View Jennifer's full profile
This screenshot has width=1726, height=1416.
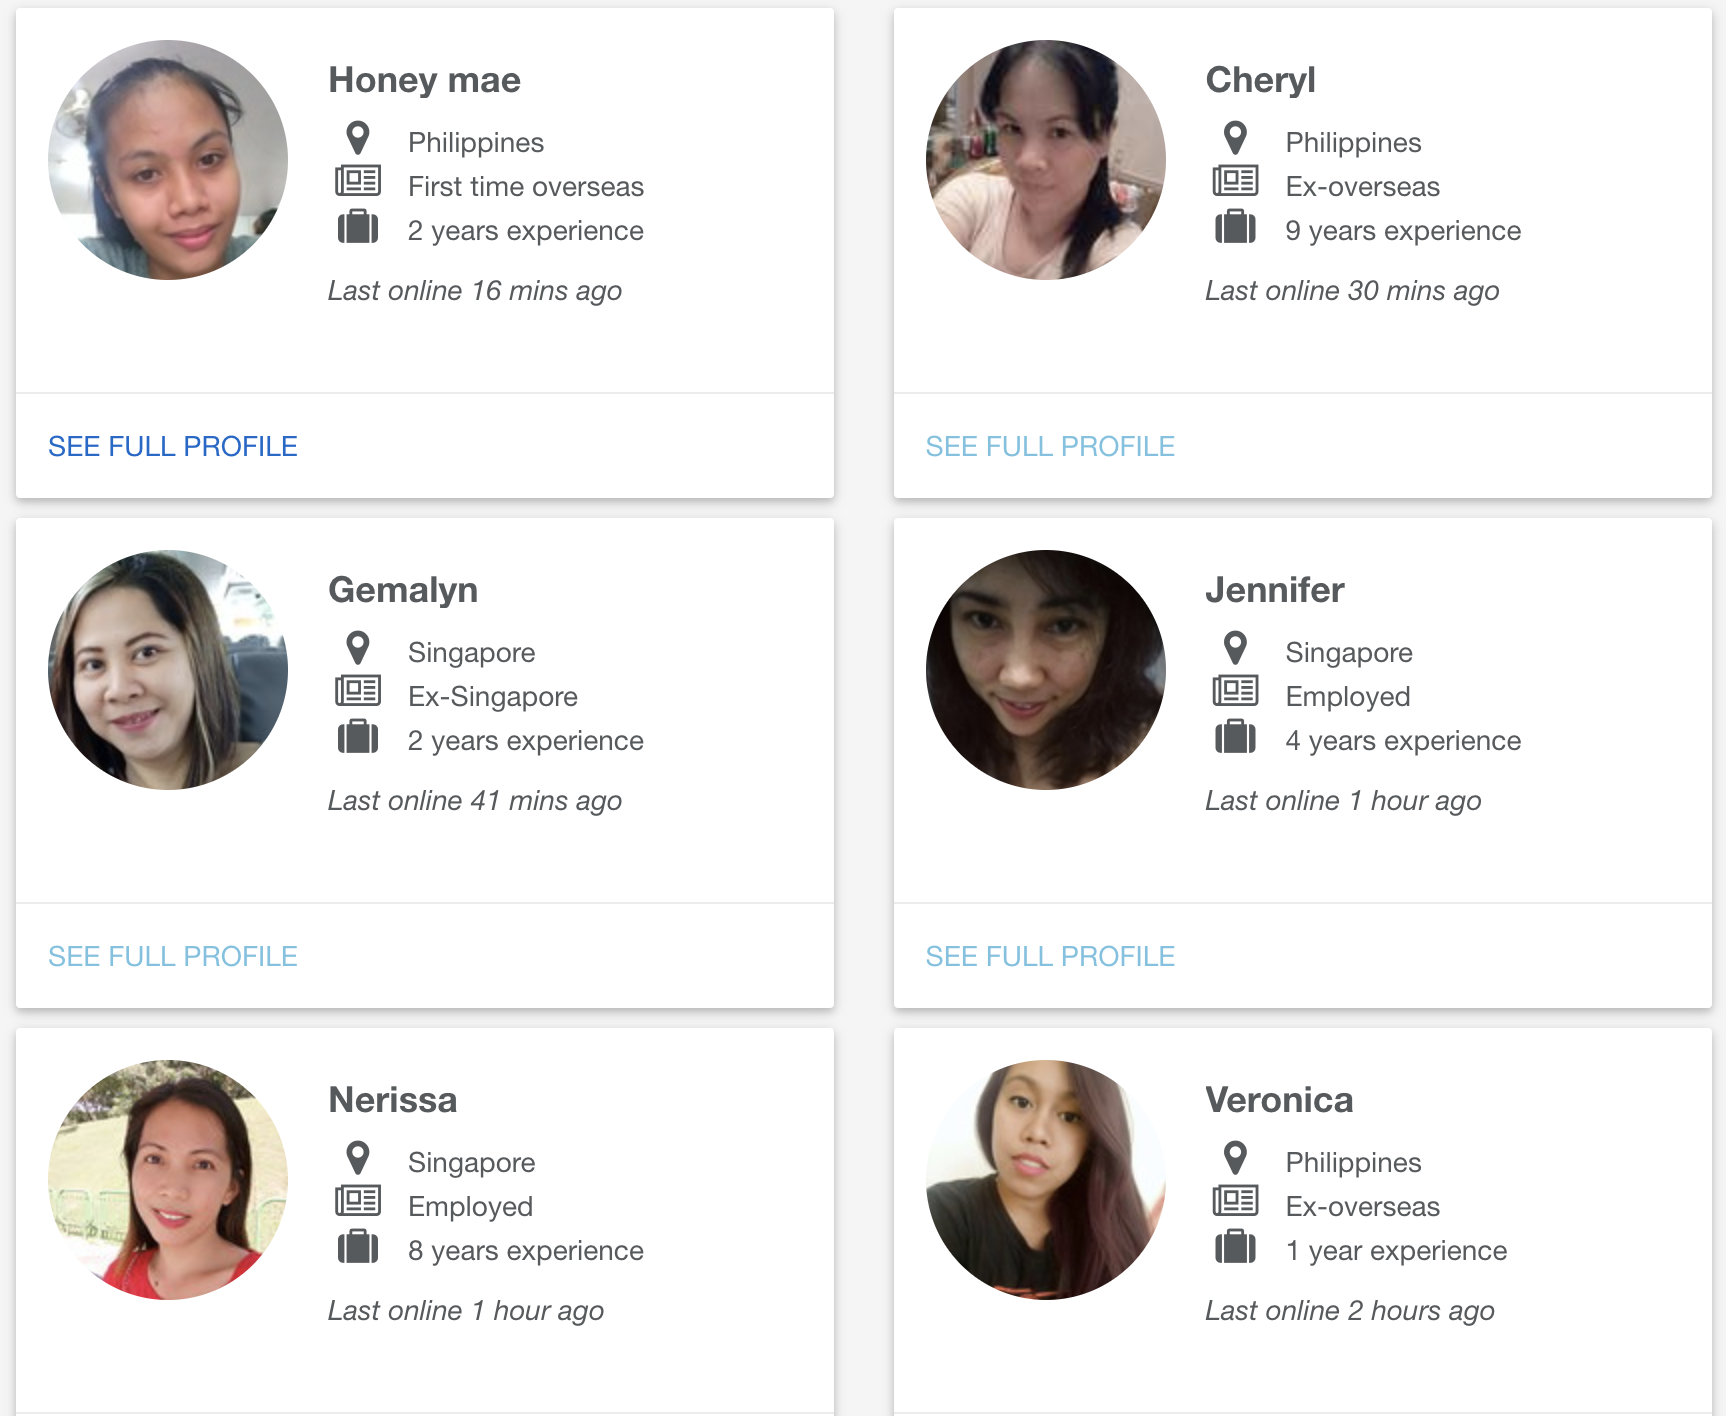click(x=1050, y=956)
